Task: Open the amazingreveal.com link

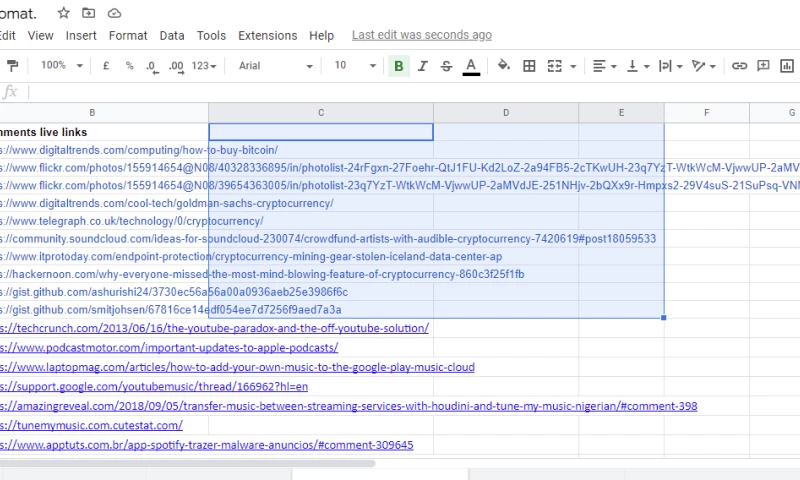Action: pos(348,407)
